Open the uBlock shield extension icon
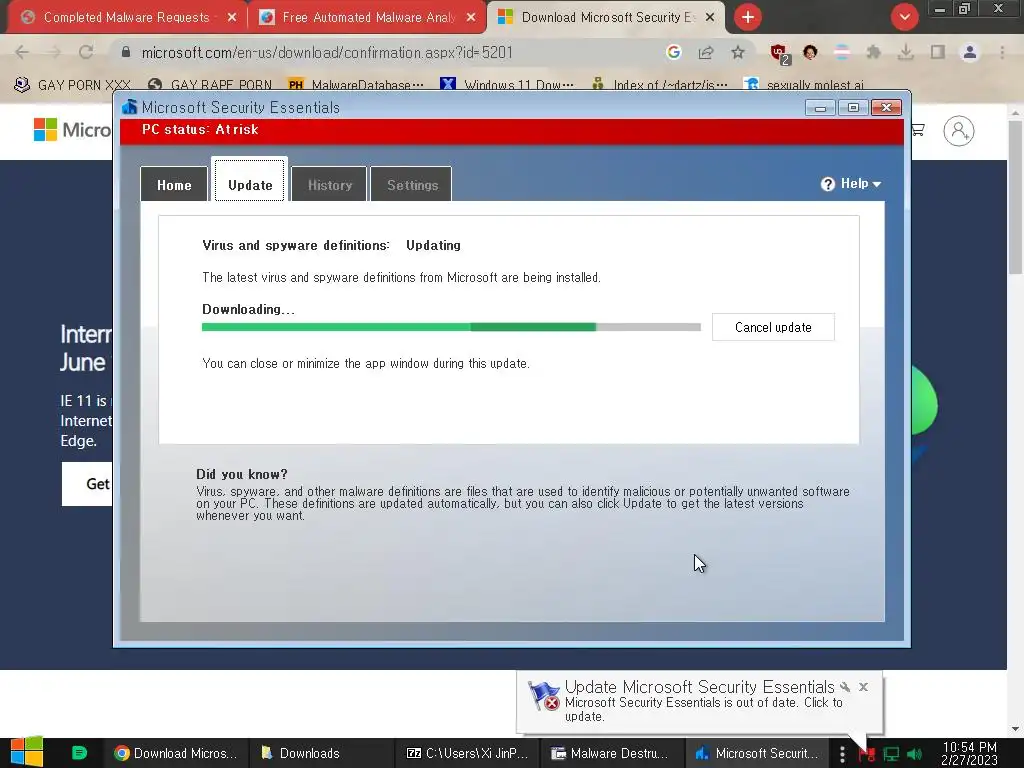This screenshot has width=1024, height=768. [x=778, y=53]
